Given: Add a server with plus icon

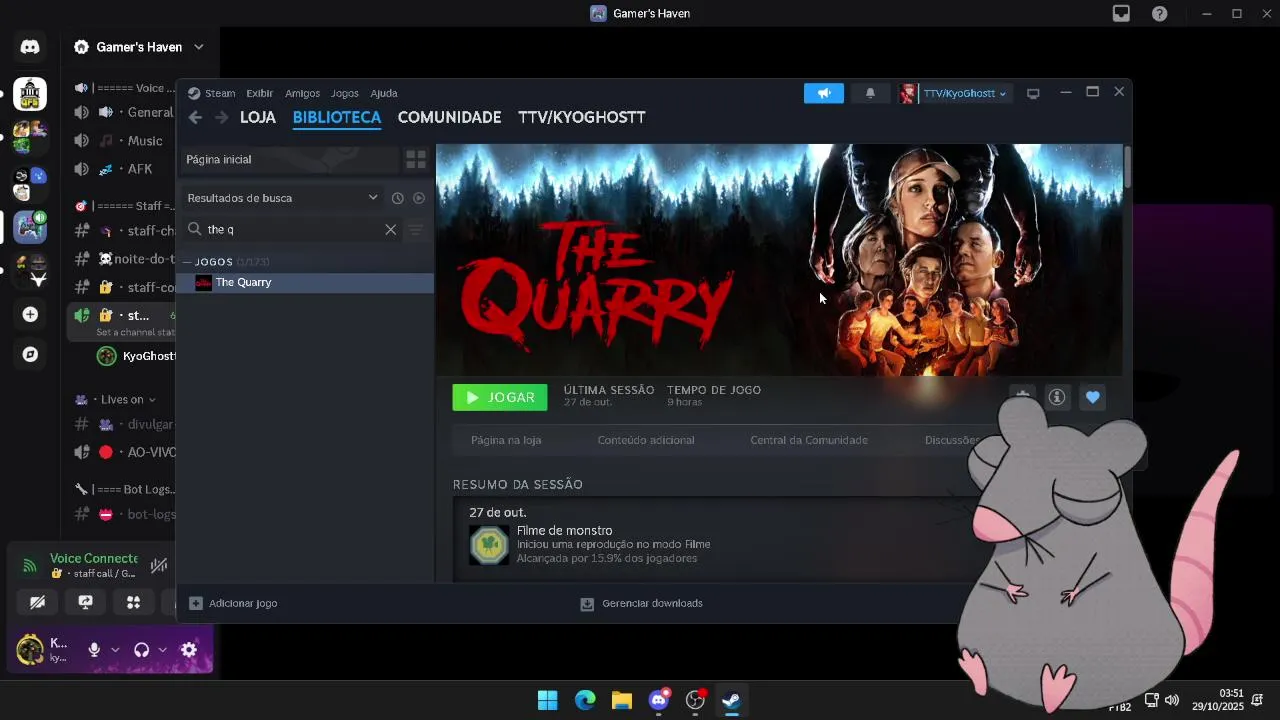Looking at the screenshot, I should pos(30,314).
